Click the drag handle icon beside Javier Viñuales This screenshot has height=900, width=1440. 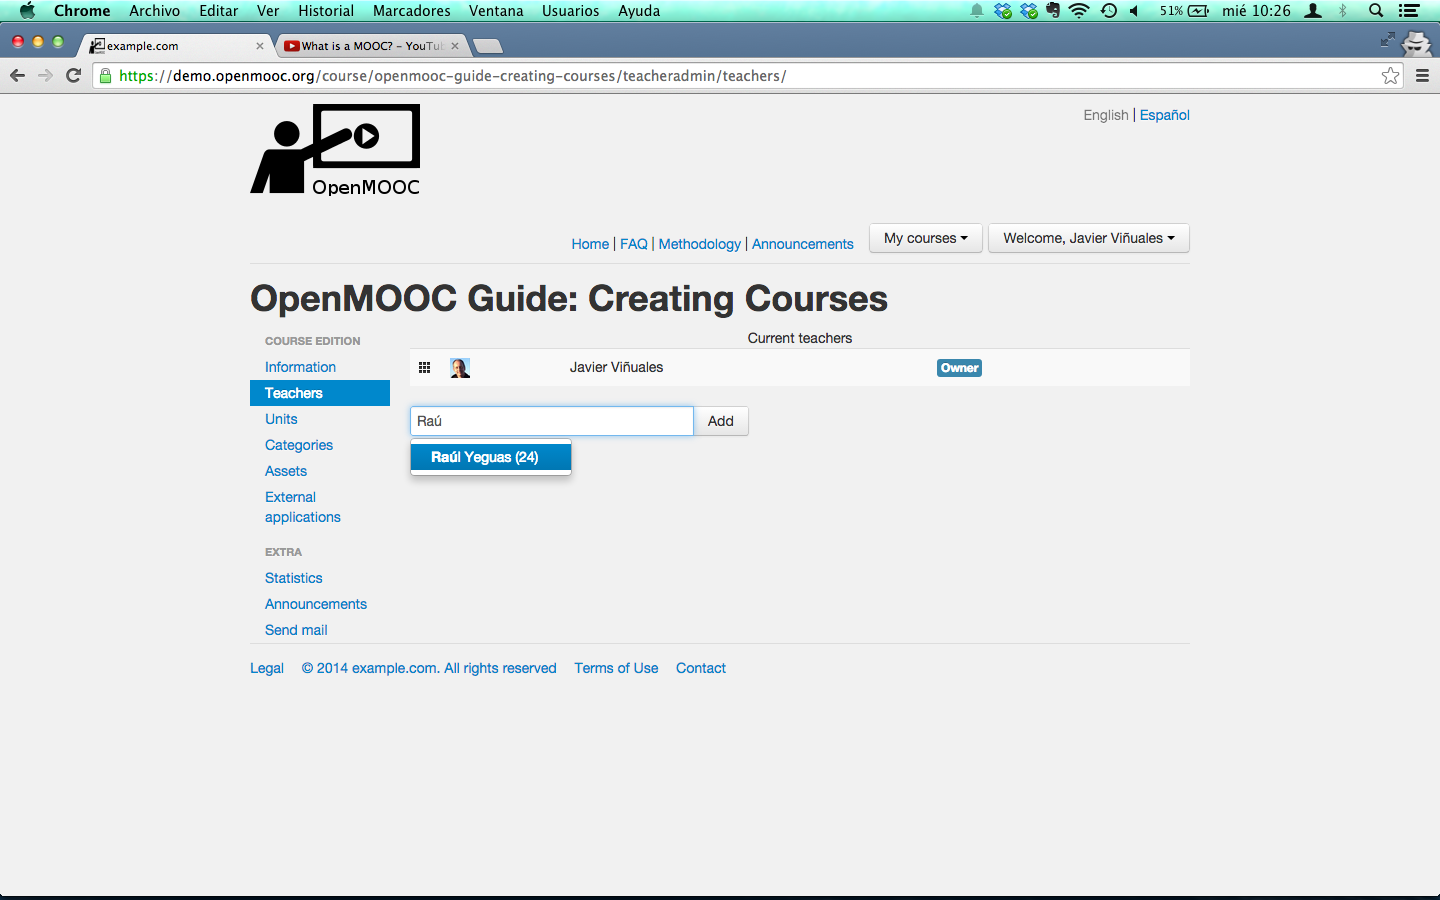click(x=424, y=368)
